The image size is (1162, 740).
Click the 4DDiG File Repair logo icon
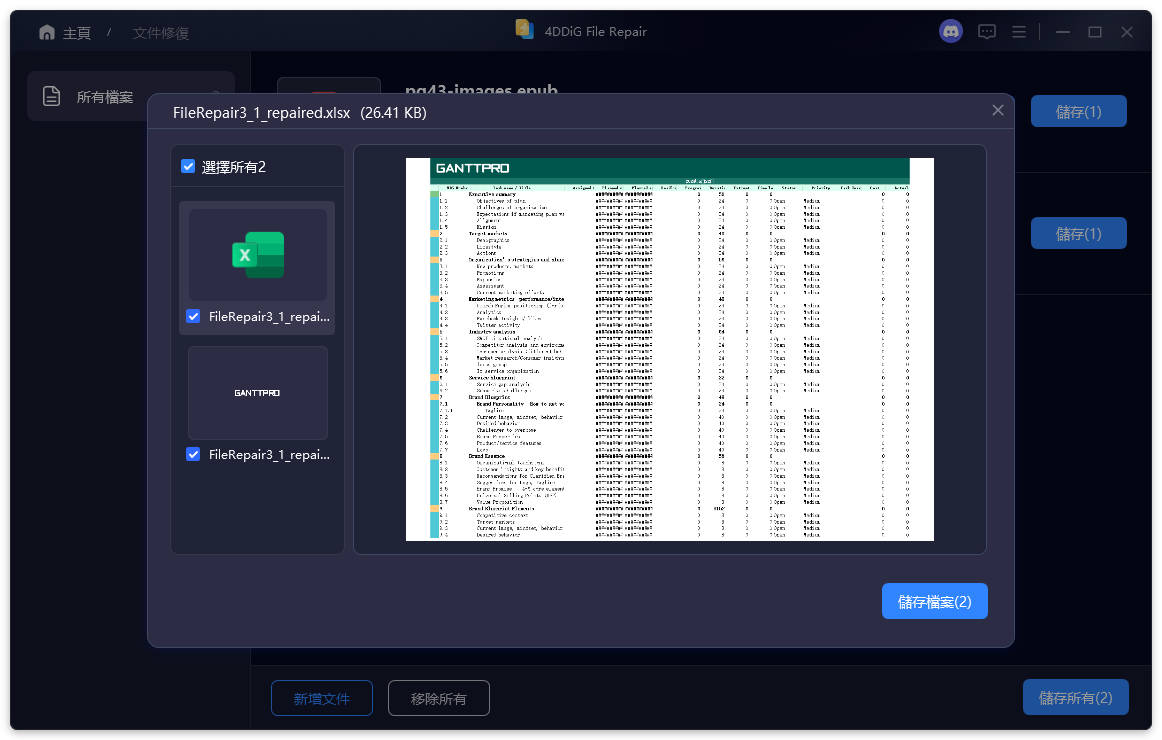(524, 30)
